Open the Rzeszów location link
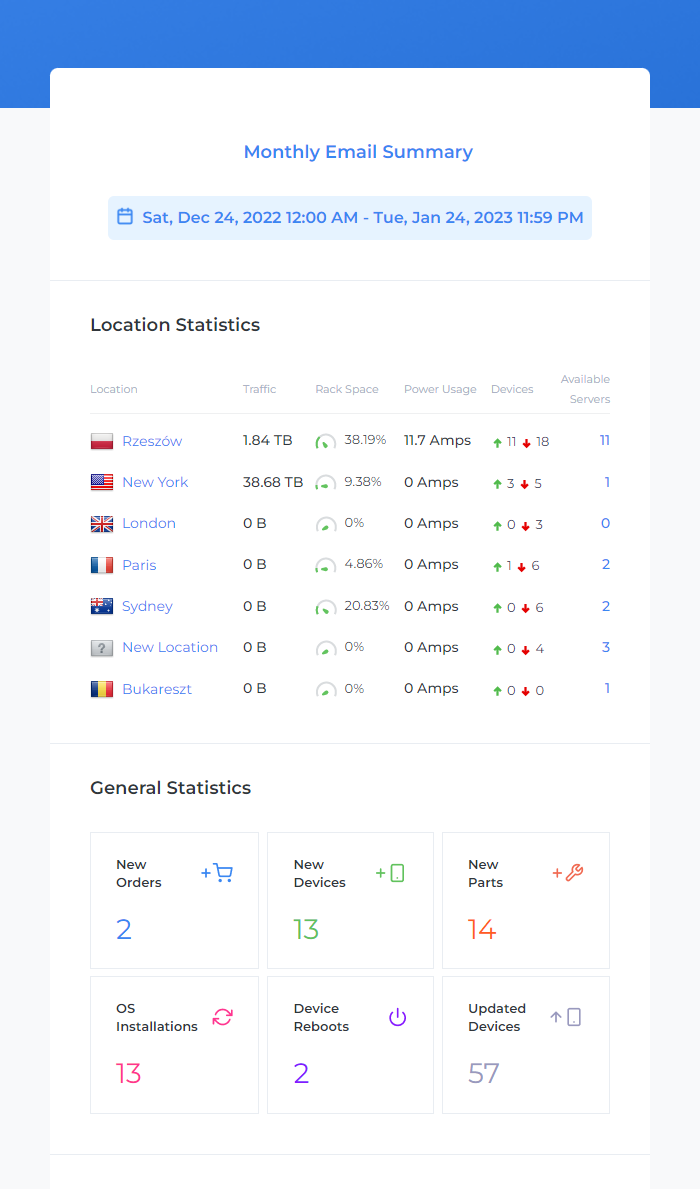This screenshot has height=1189, width=700. tap(152, 441)
